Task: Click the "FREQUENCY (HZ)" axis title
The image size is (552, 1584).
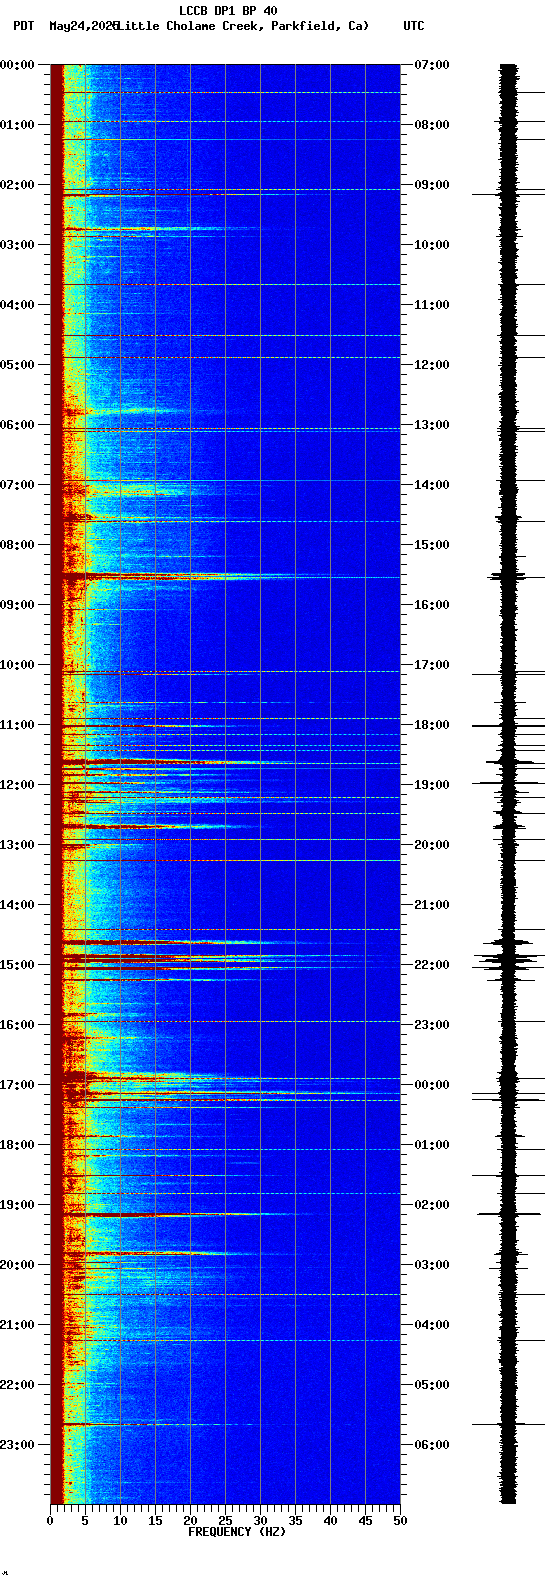Action: point(237,1532)
